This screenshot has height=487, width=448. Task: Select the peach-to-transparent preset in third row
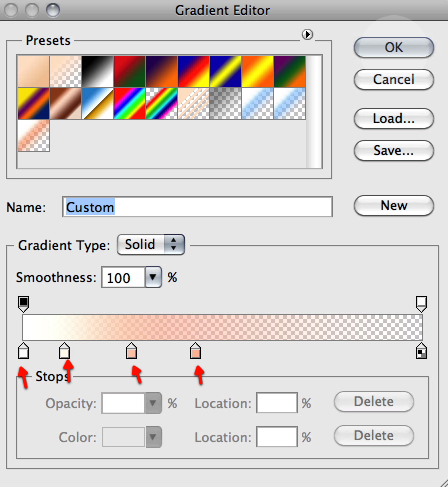pos(33,136)
